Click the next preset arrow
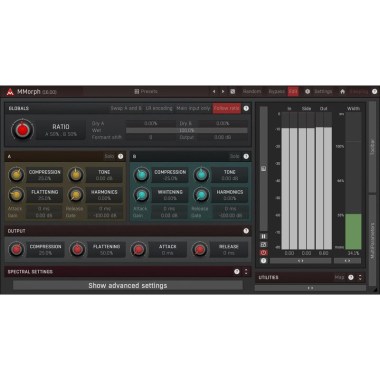This screenshot has height=380, width=380. click(x=223, y=91)
